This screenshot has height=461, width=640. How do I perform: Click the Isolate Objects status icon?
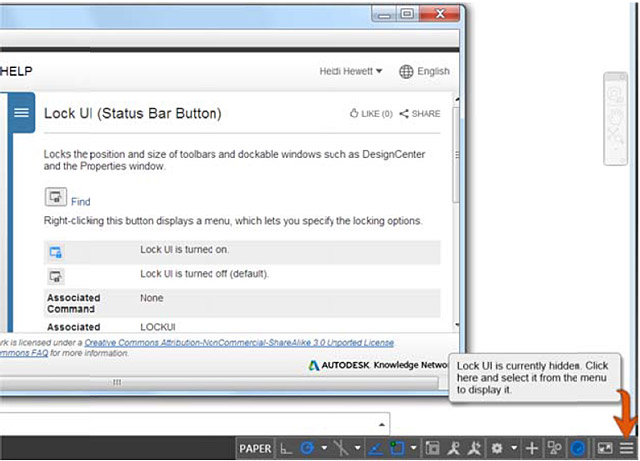[x=555, y=448]
